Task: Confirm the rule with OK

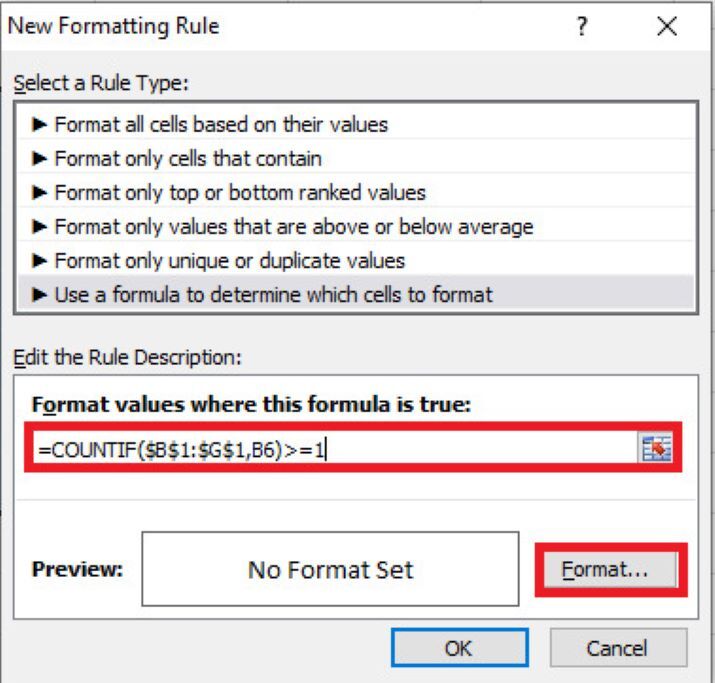Action: click(457, 647)
